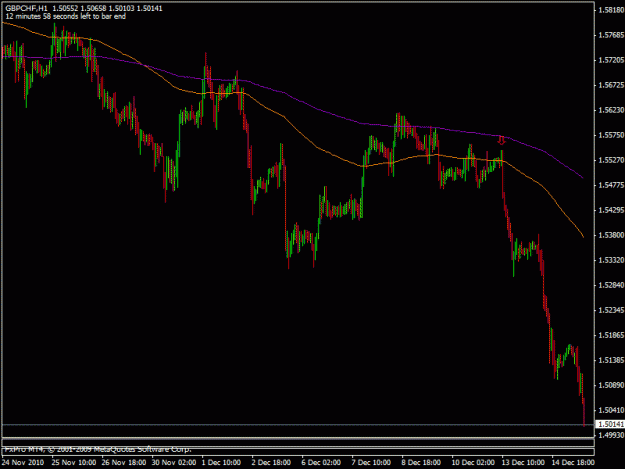Click price label 1.49930 on the axis
This screenshot has width=625, height=469.
(x=611, y=435)
